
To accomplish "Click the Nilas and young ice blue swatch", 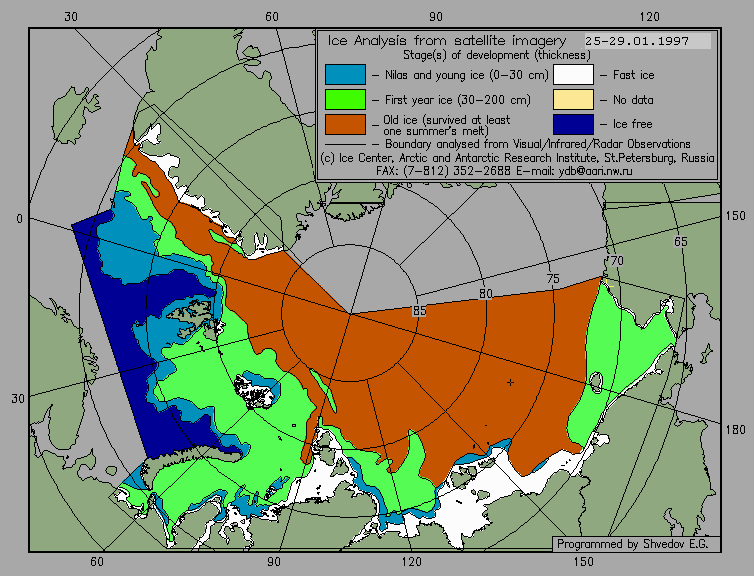I will pyautogui.click(x=345, y=75).
